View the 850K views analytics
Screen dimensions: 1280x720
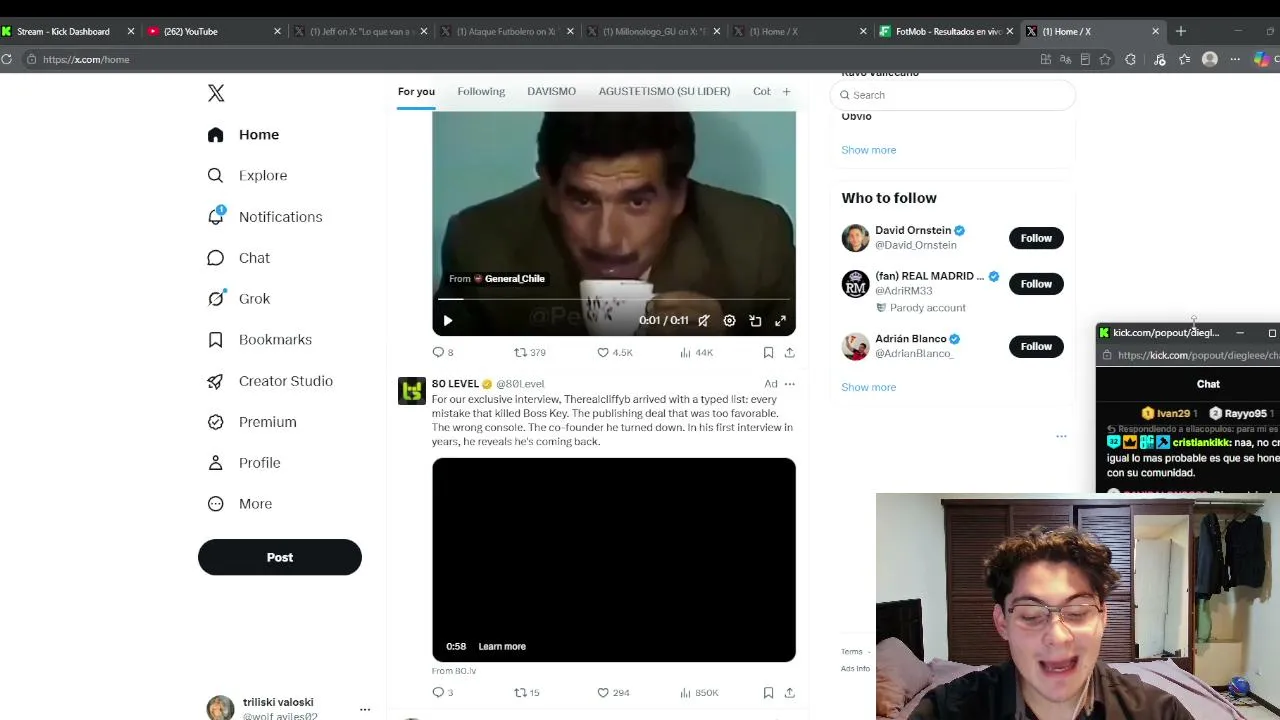(699, 692)
